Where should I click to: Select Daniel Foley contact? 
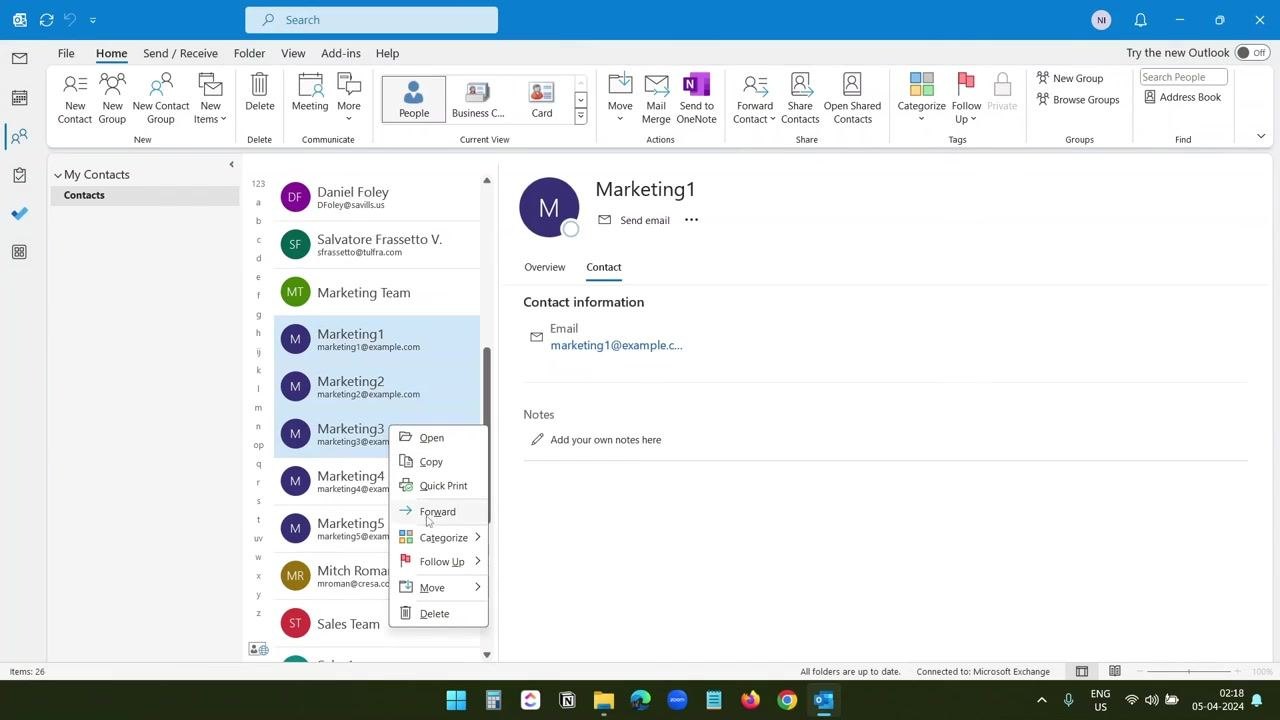(x=377, y=197)
